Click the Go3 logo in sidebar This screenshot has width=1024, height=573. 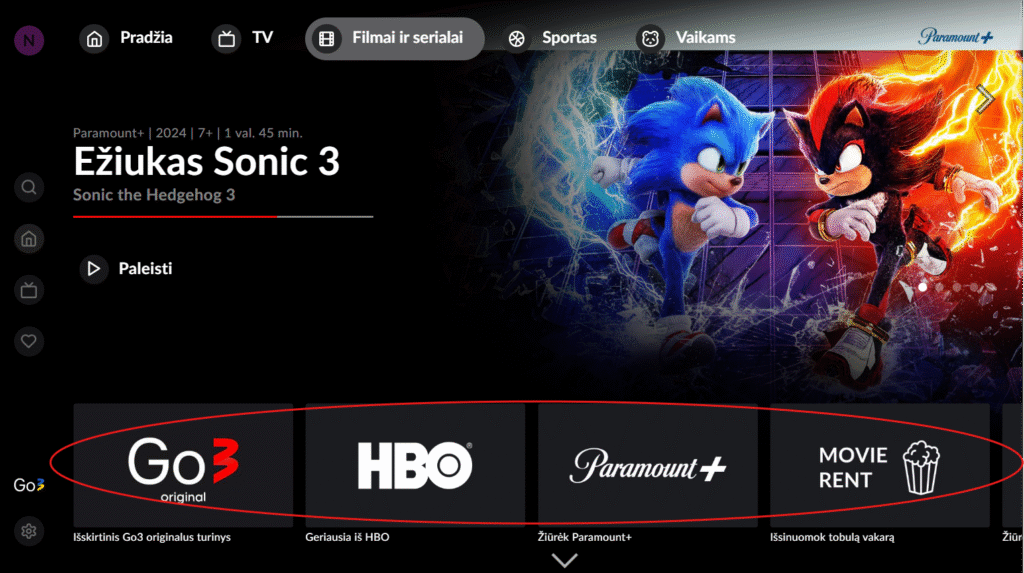(x=29, y=485)
